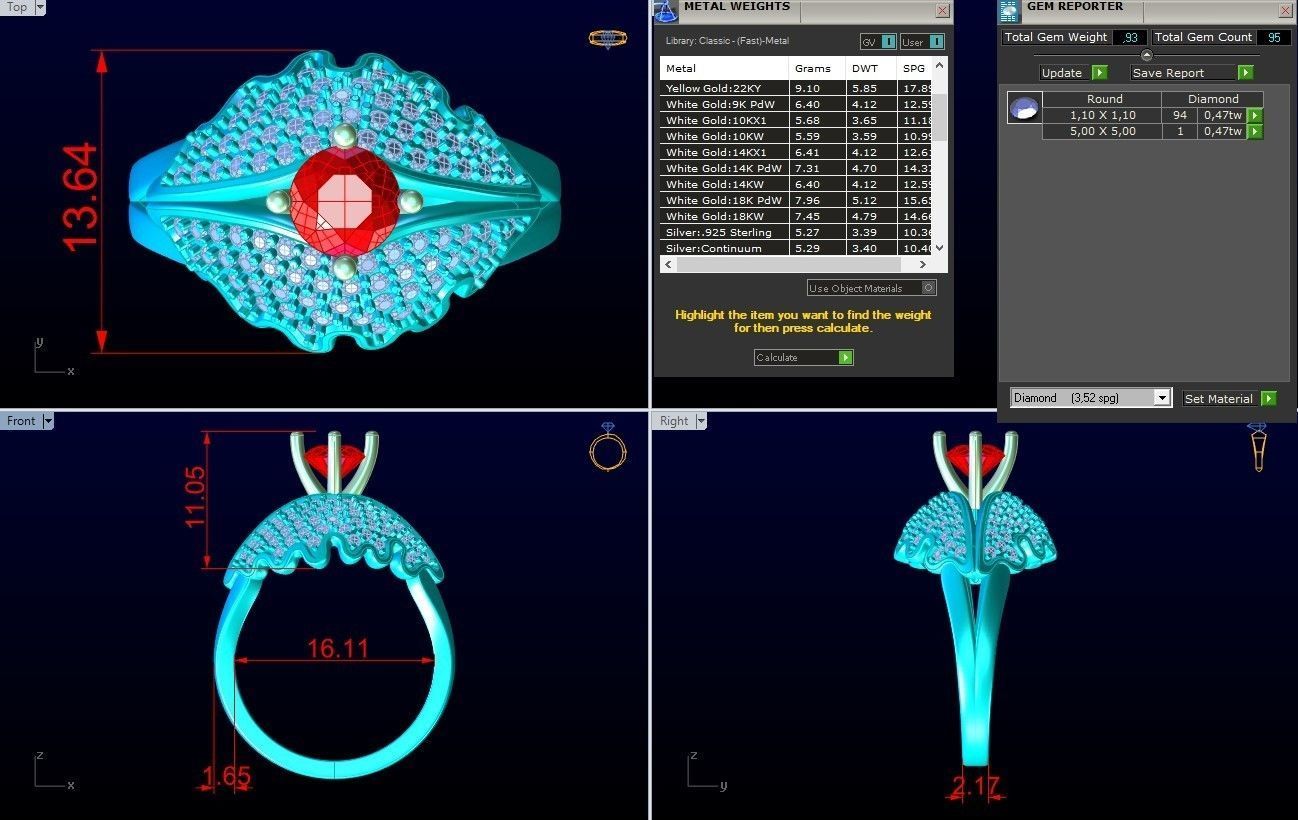Toggle Use Object Materials option

click(x=872, y=288)
